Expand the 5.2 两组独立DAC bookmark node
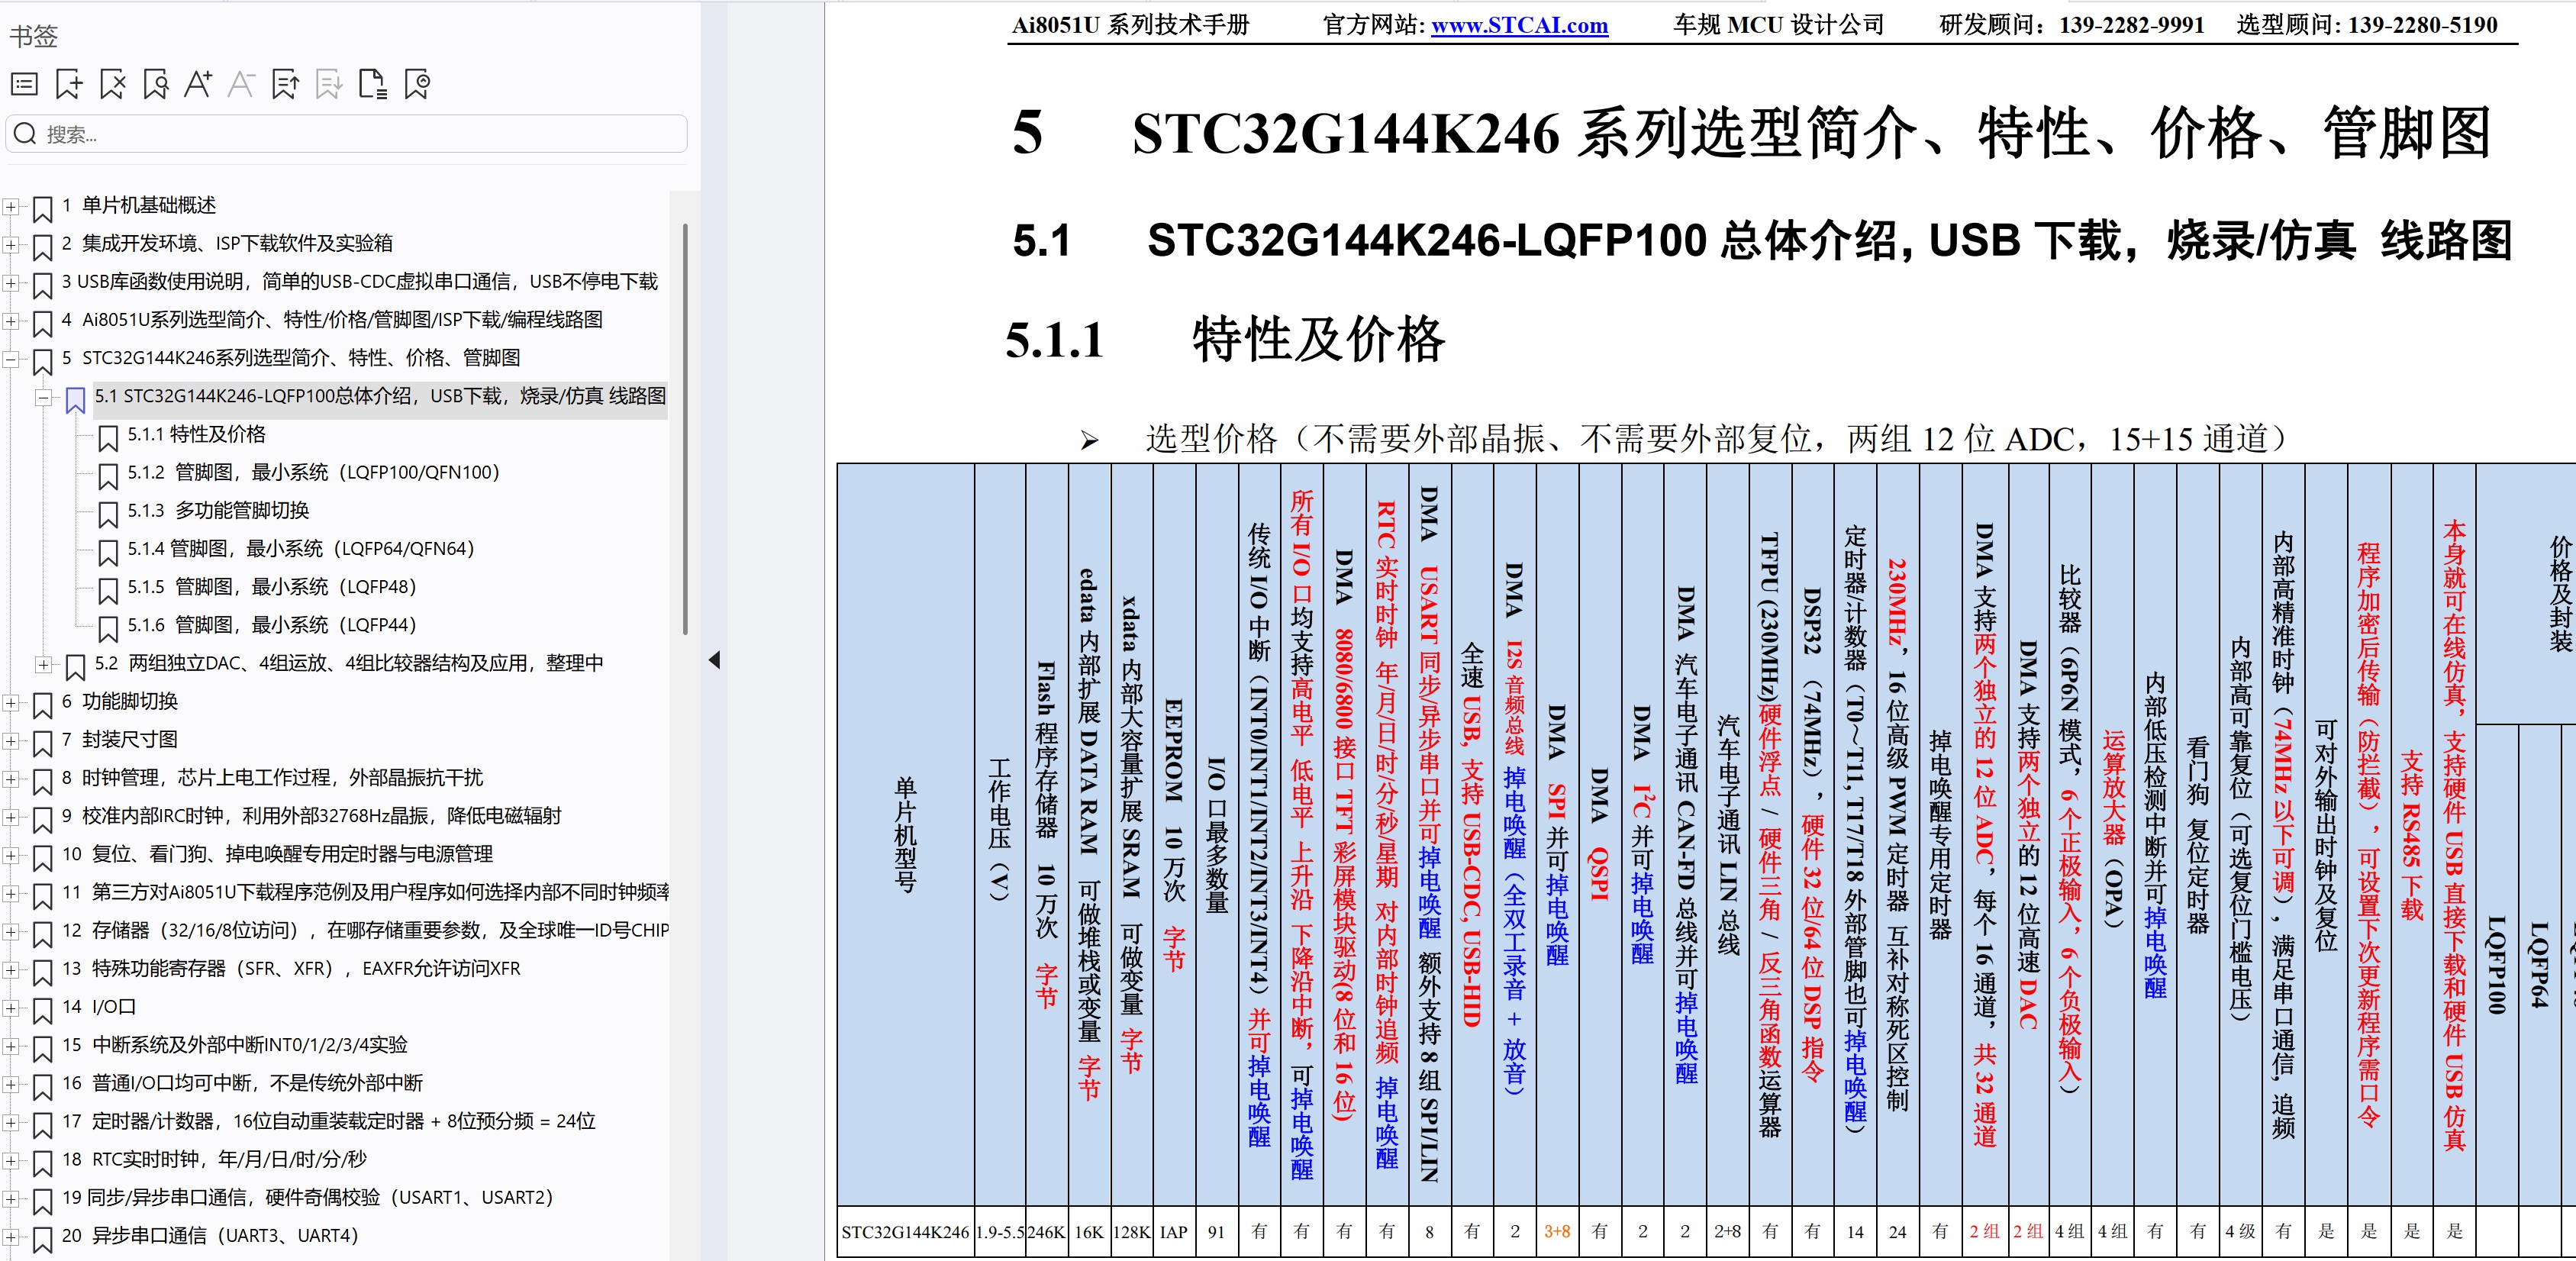This screenshot has width=2576, height=1261. click(43, 664)
